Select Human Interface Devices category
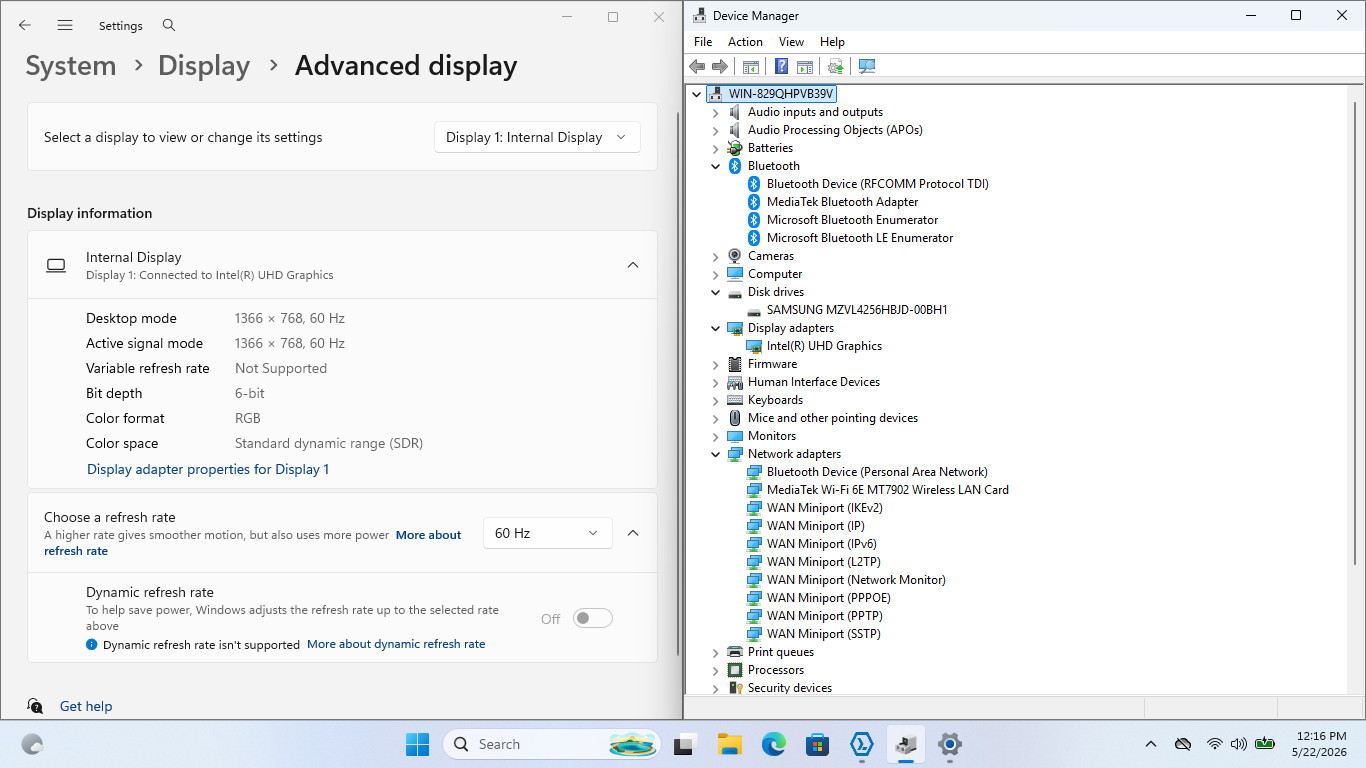Image resolution: width=1366 pixels, height=768 pixels. (x=814, y=382)
